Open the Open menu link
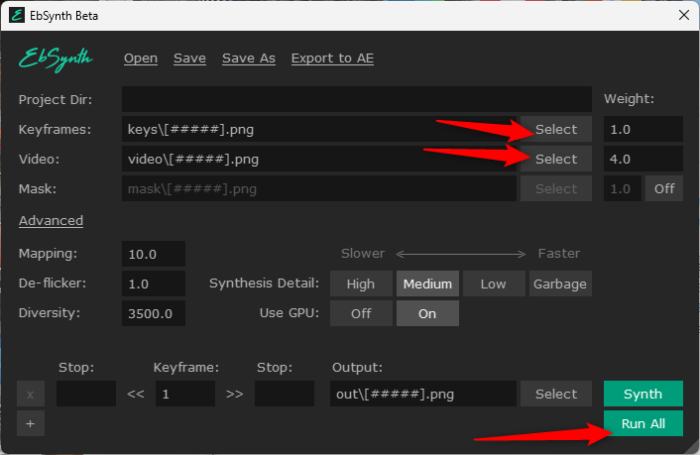The image size is (700, 455). (x=141, y=58)
